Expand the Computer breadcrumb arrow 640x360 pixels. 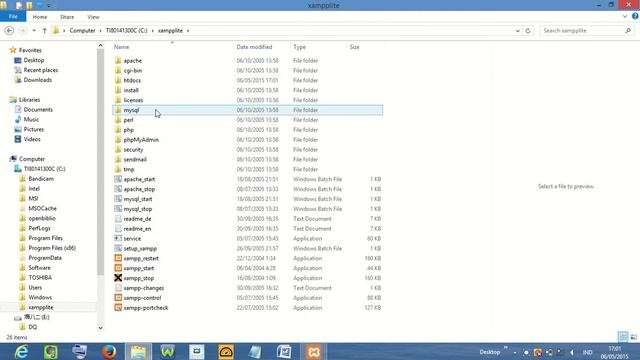pos(100,31)
